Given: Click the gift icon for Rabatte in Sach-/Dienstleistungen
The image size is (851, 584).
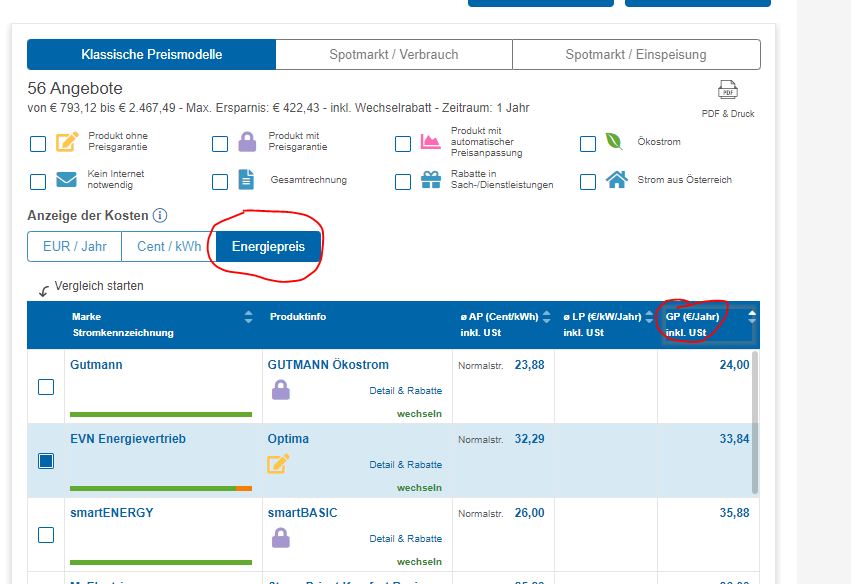Looking at the screenshot, I should [431, 180].
